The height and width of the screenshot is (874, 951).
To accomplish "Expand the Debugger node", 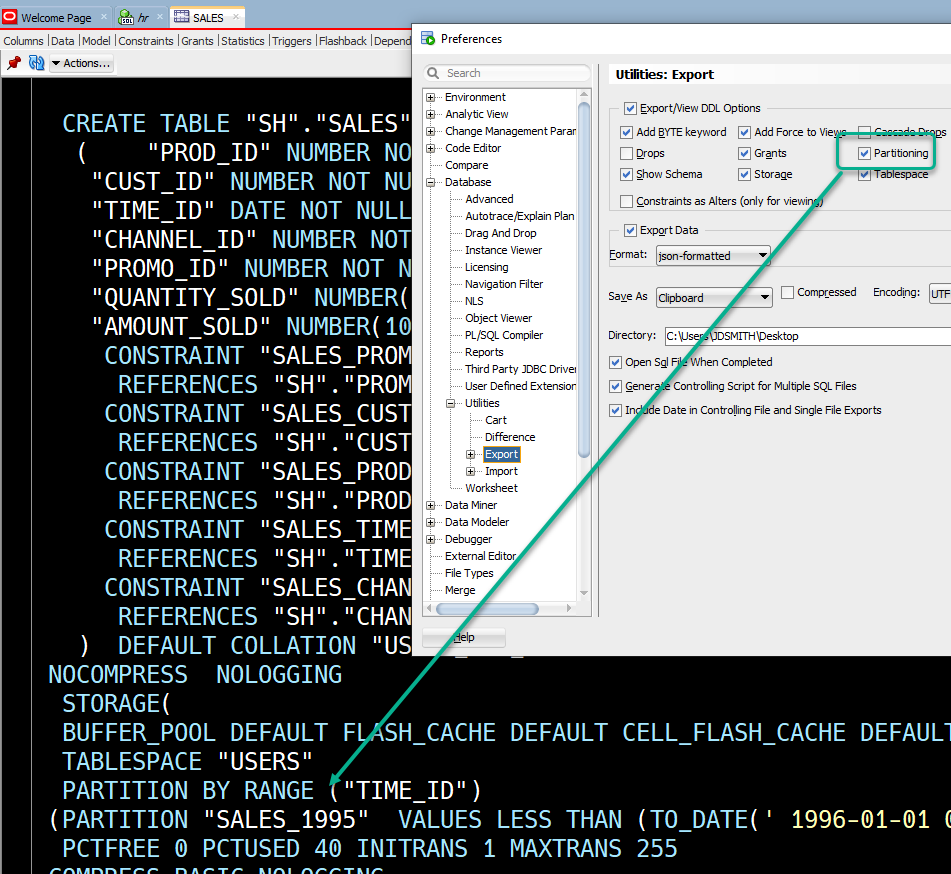I will pos(431,539).
